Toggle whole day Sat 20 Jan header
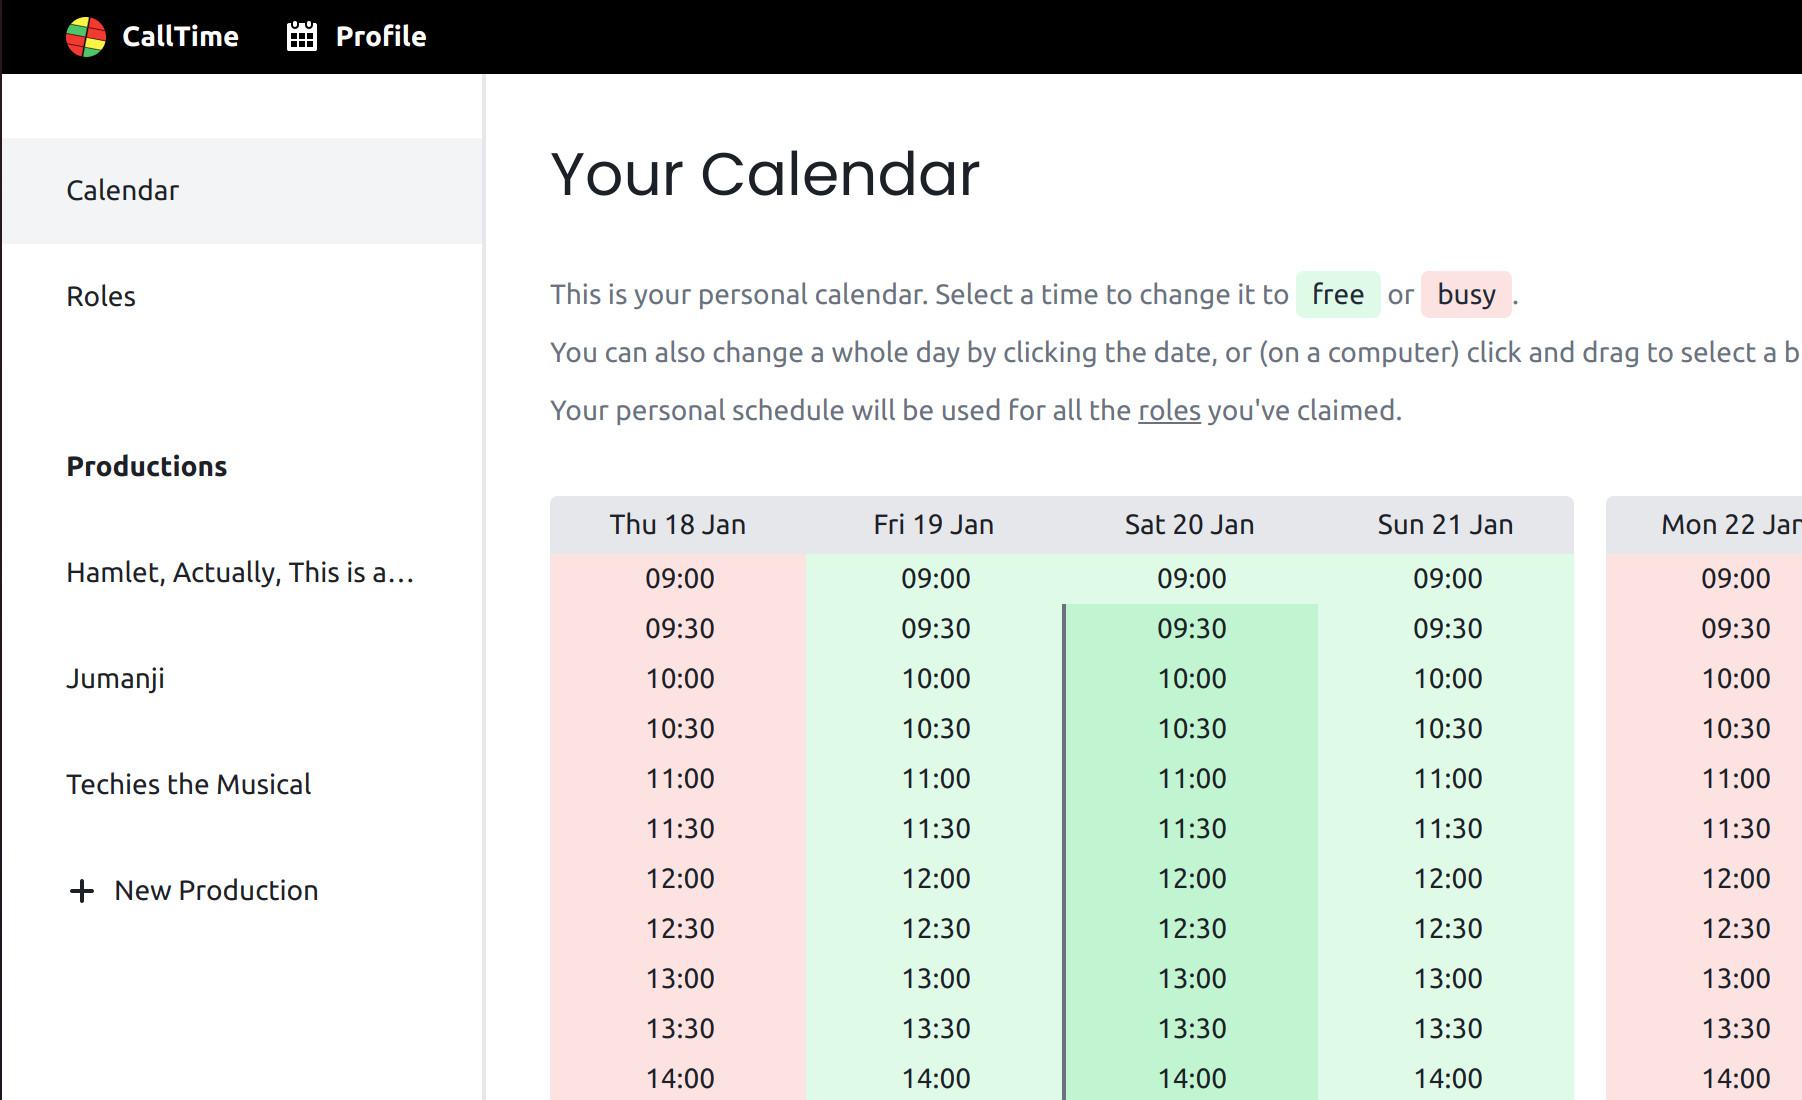 click(1190, 525)
